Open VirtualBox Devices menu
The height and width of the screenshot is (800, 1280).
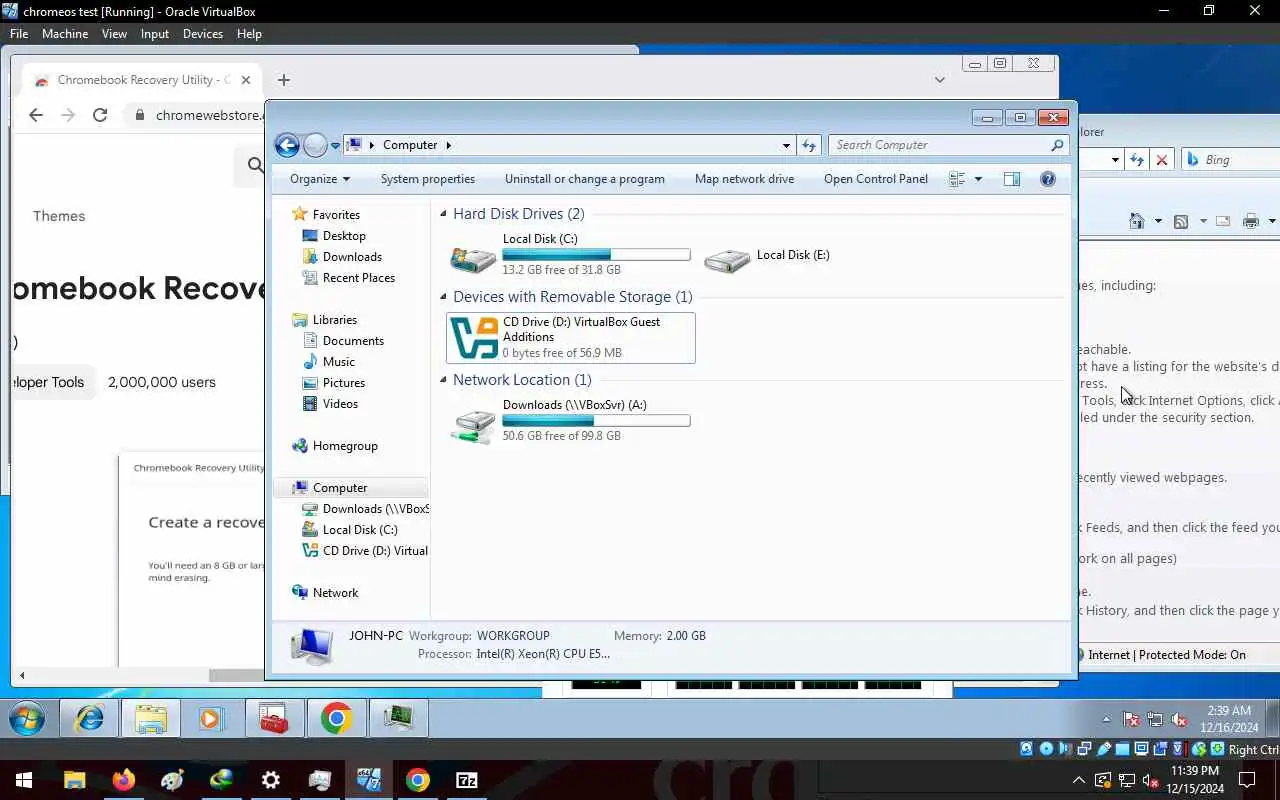(203, 33)
